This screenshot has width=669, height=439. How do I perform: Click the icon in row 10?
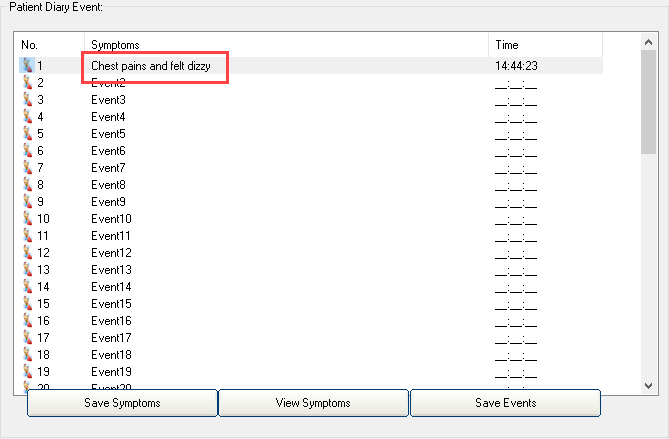click(x=27, y=219)
